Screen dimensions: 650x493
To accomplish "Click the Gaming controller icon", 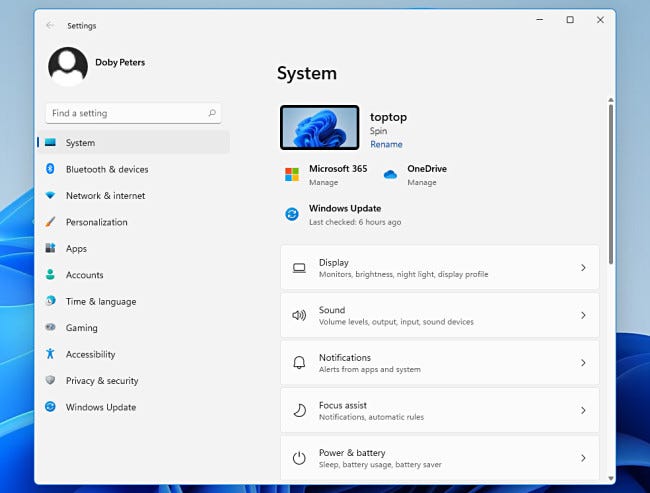I will tap(50, 328).
